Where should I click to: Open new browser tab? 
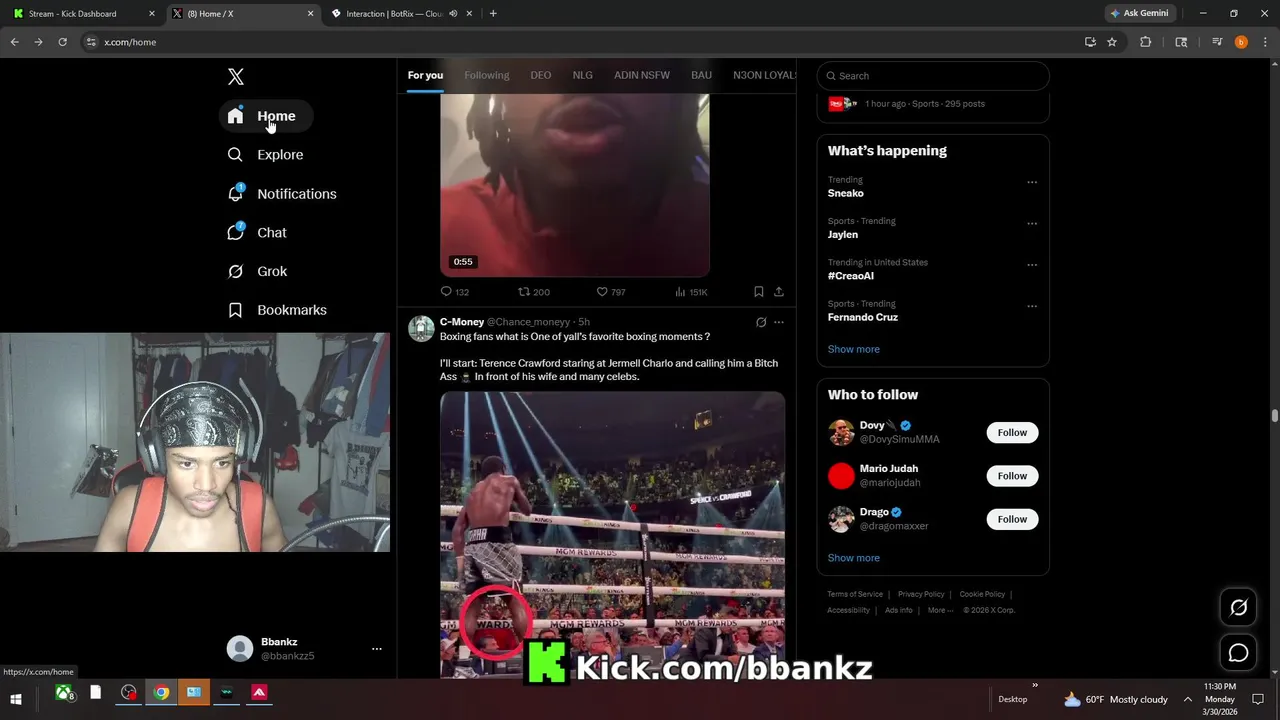tap(493, 13)
